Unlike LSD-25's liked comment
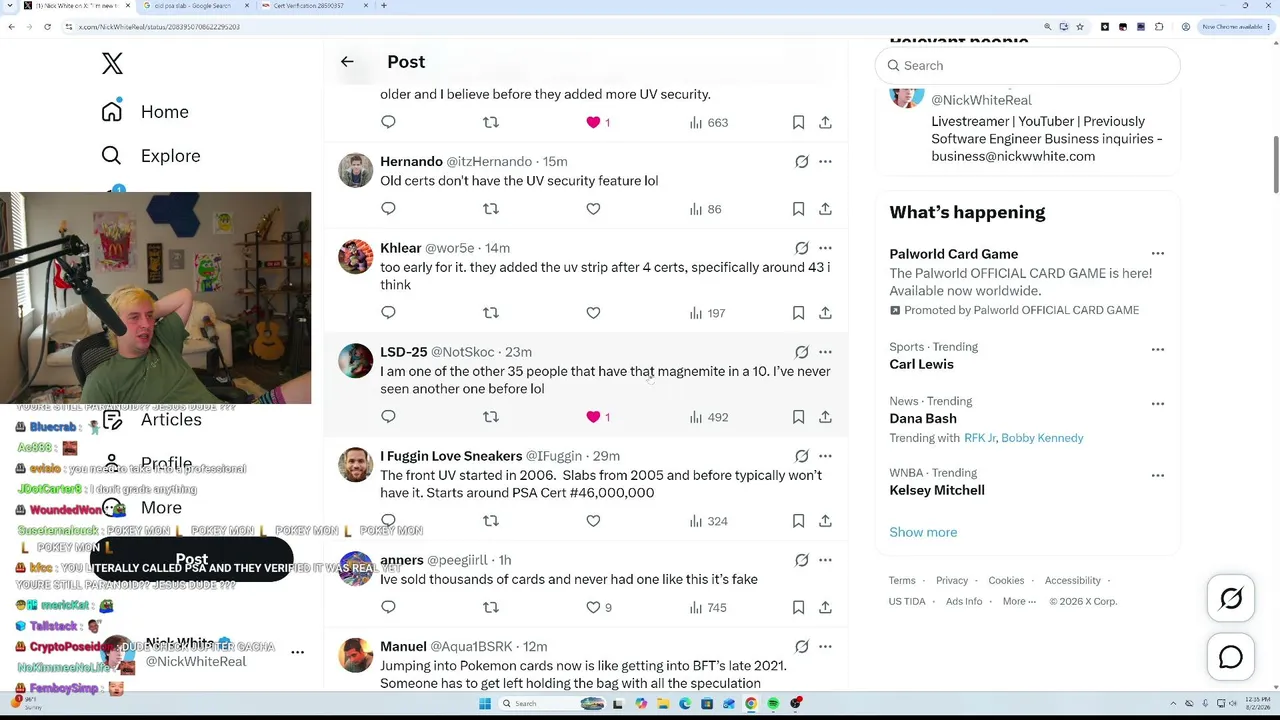Screen dimensions: 1280x720 pyautogui.click(x=593, y=417)
